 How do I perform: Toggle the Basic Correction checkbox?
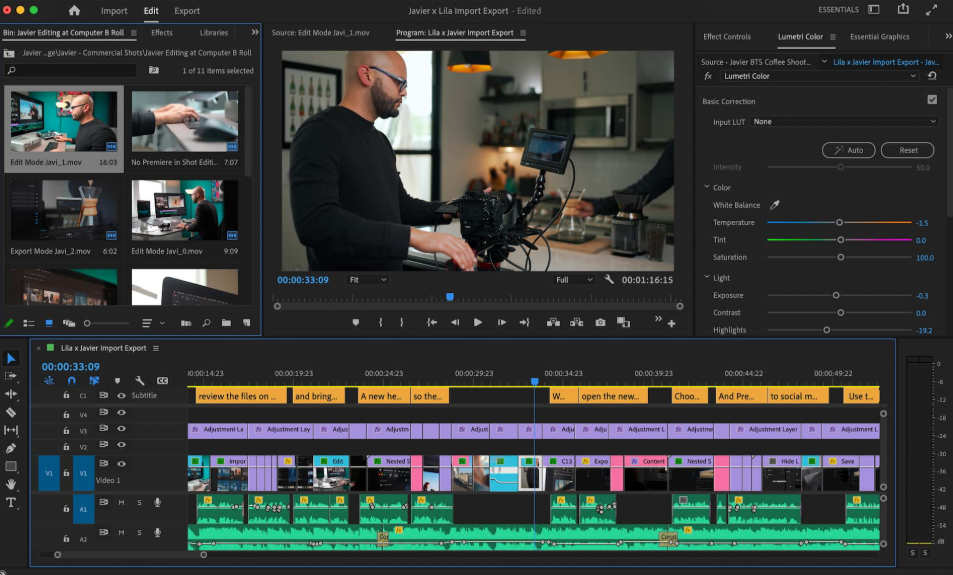(932, 100)
